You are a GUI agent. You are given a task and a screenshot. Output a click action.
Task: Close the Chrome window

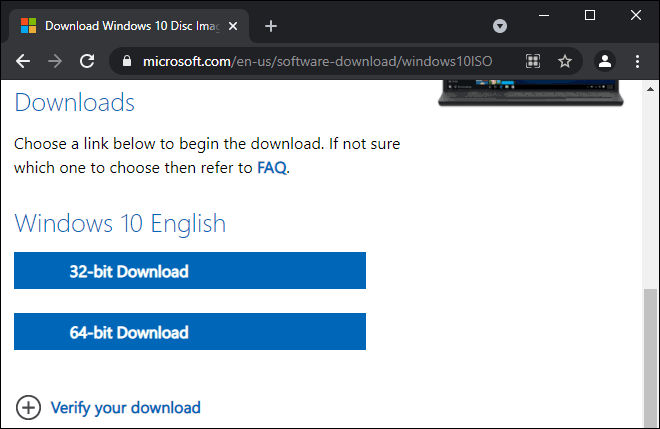[636, 16]
